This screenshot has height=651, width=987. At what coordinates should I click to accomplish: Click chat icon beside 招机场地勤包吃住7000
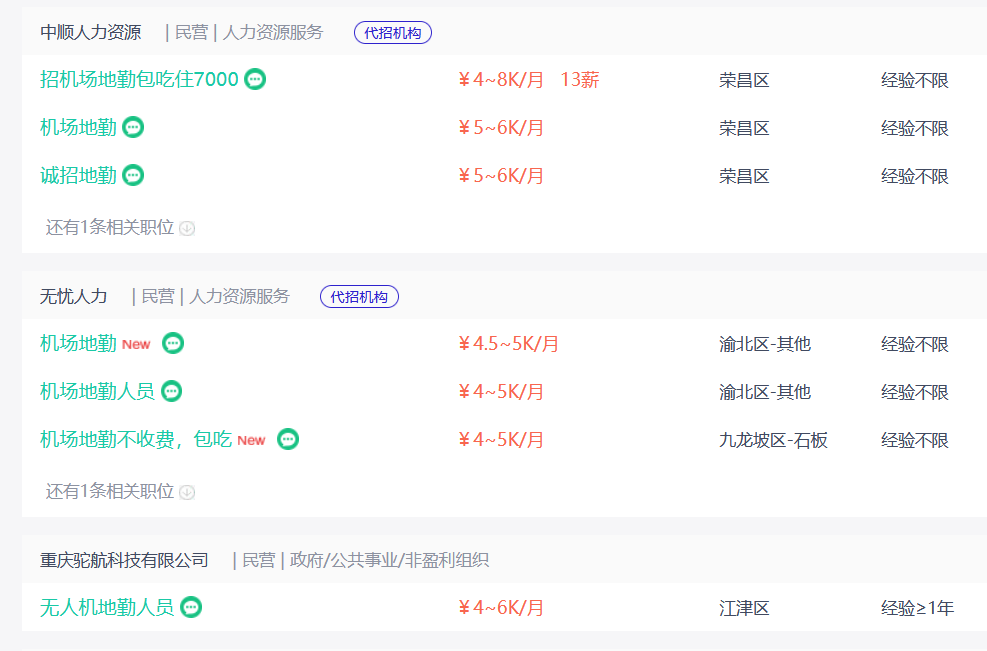[255, 79]
